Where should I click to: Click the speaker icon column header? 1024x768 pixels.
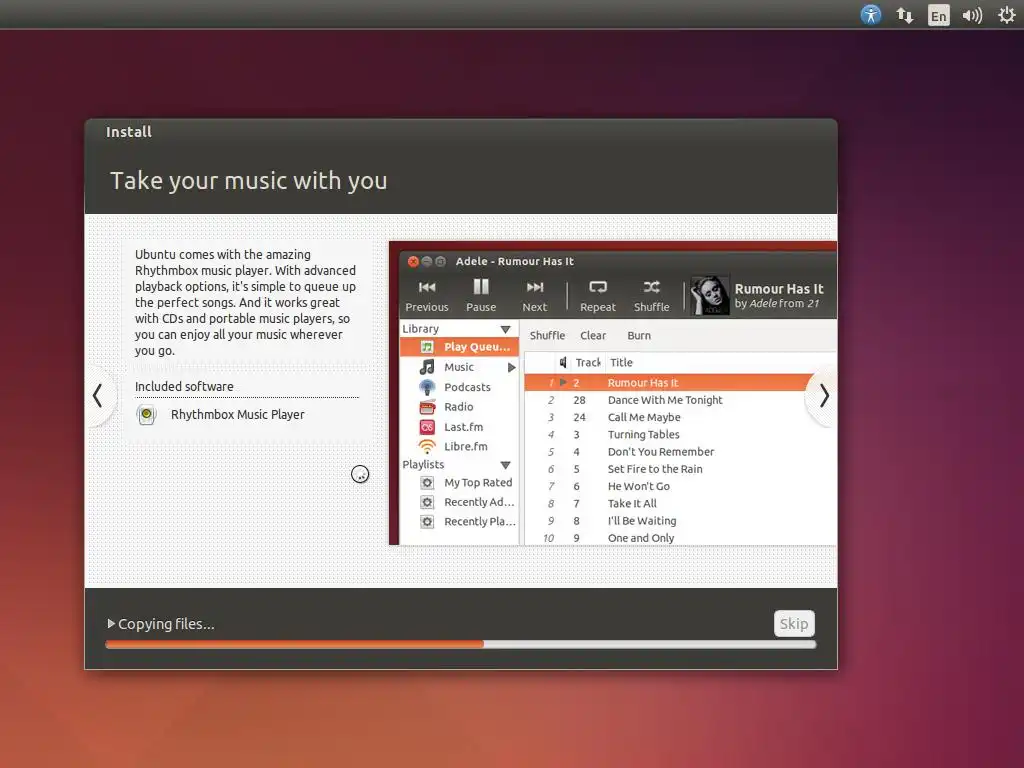pos(563,362)
